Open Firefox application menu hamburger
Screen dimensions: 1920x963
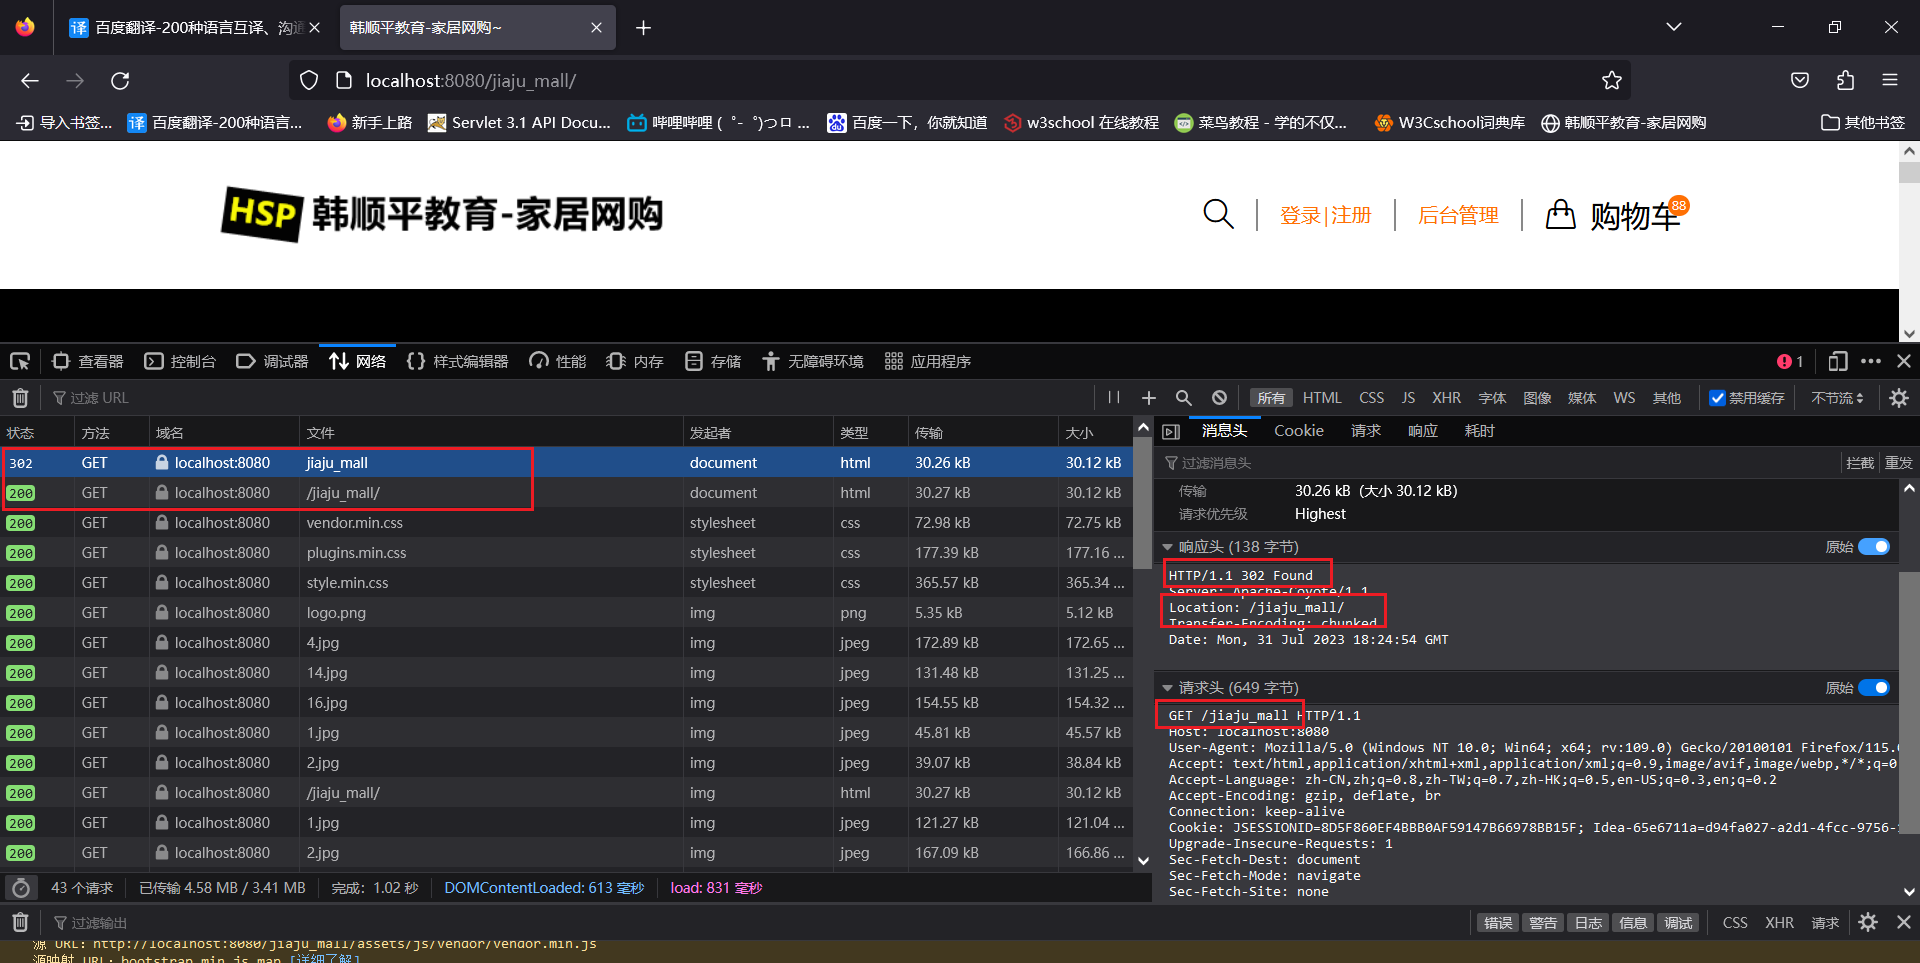coord(1889,81)
